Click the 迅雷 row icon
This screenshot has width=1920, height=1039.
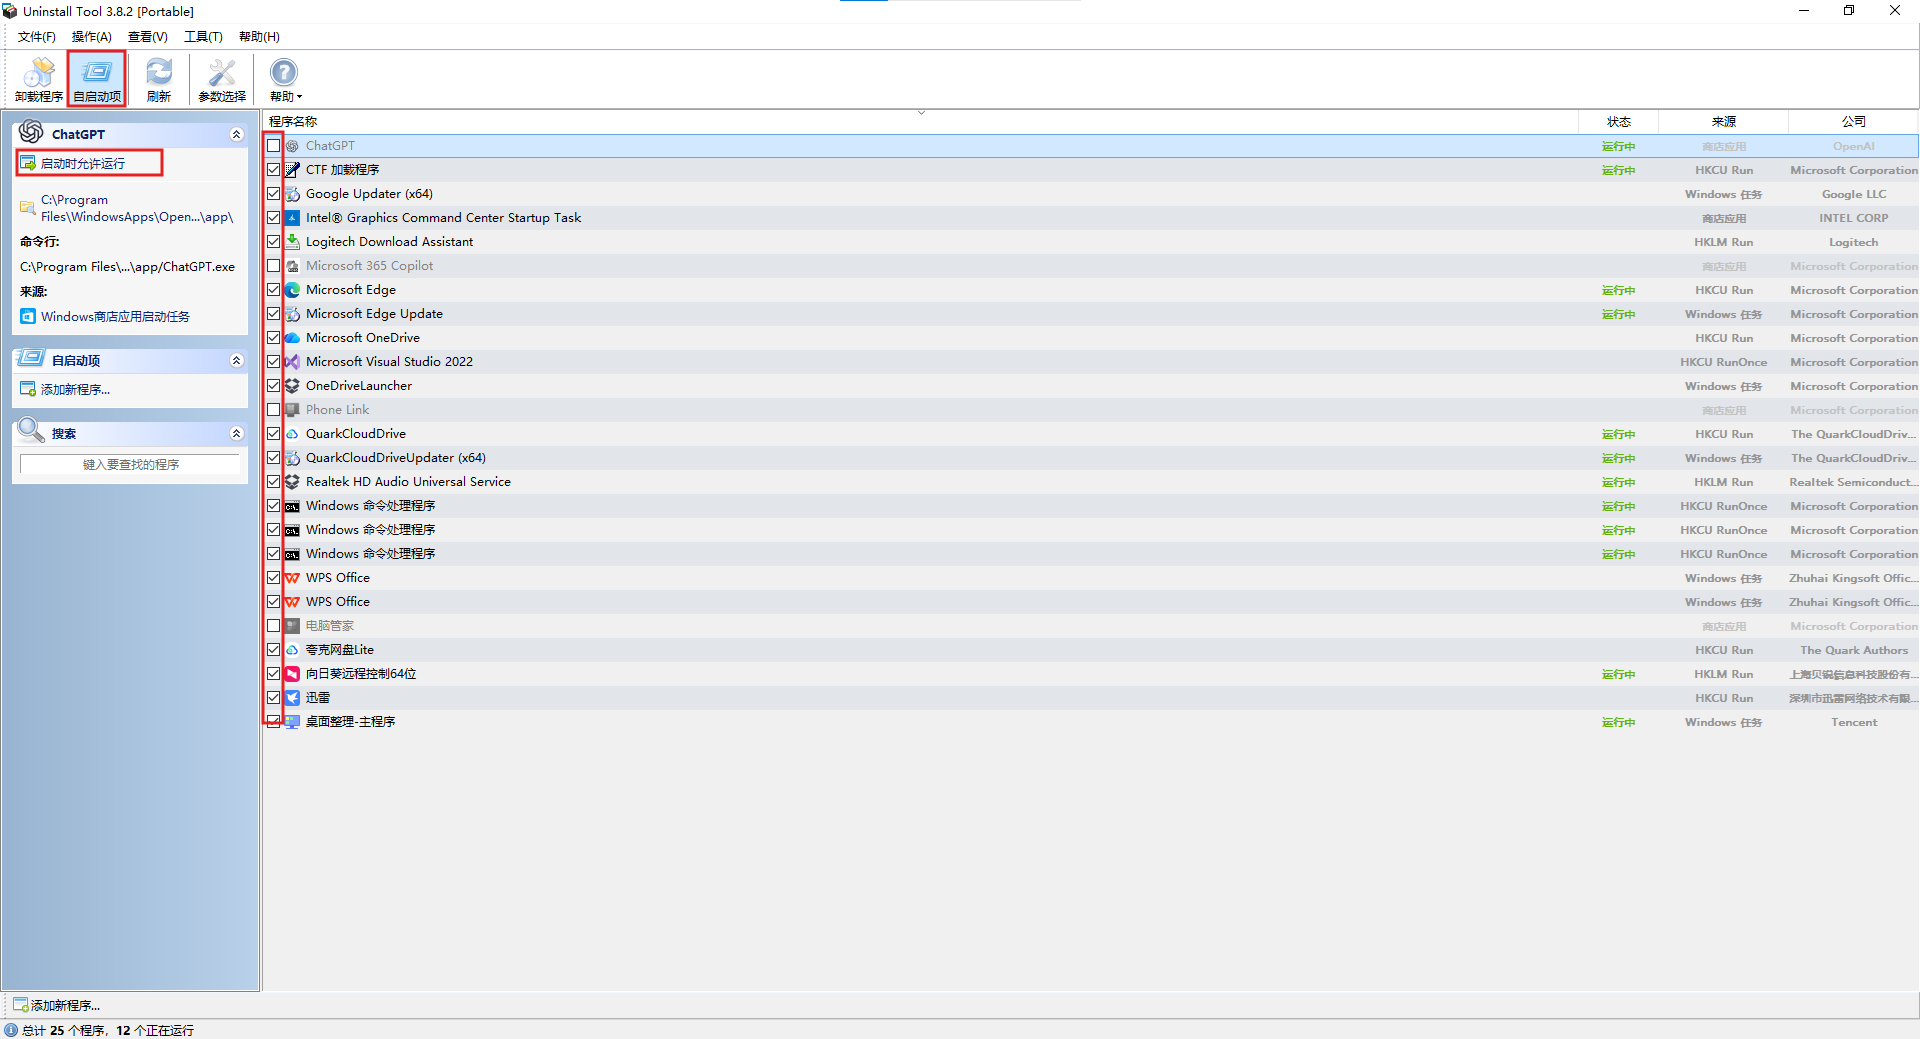(x=292, y=698)
